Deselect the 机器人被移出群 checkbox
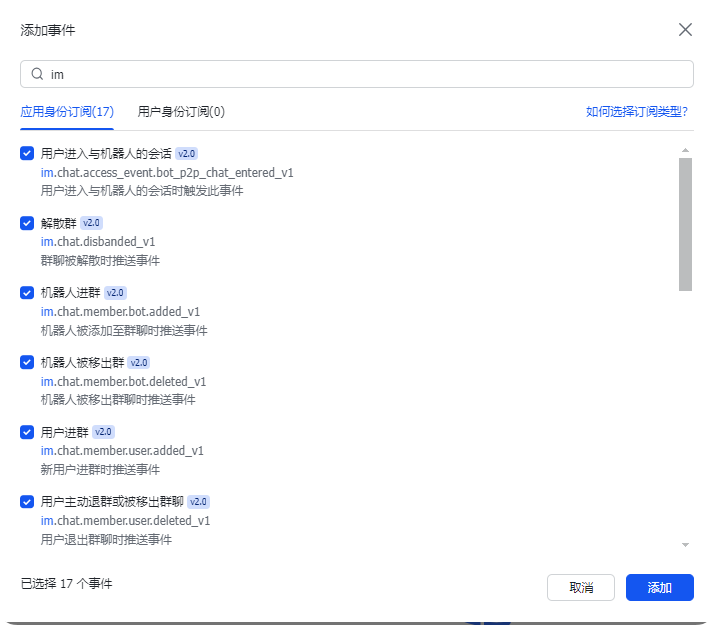Screen dimensions: 713x625 click(x=27, y=362)
